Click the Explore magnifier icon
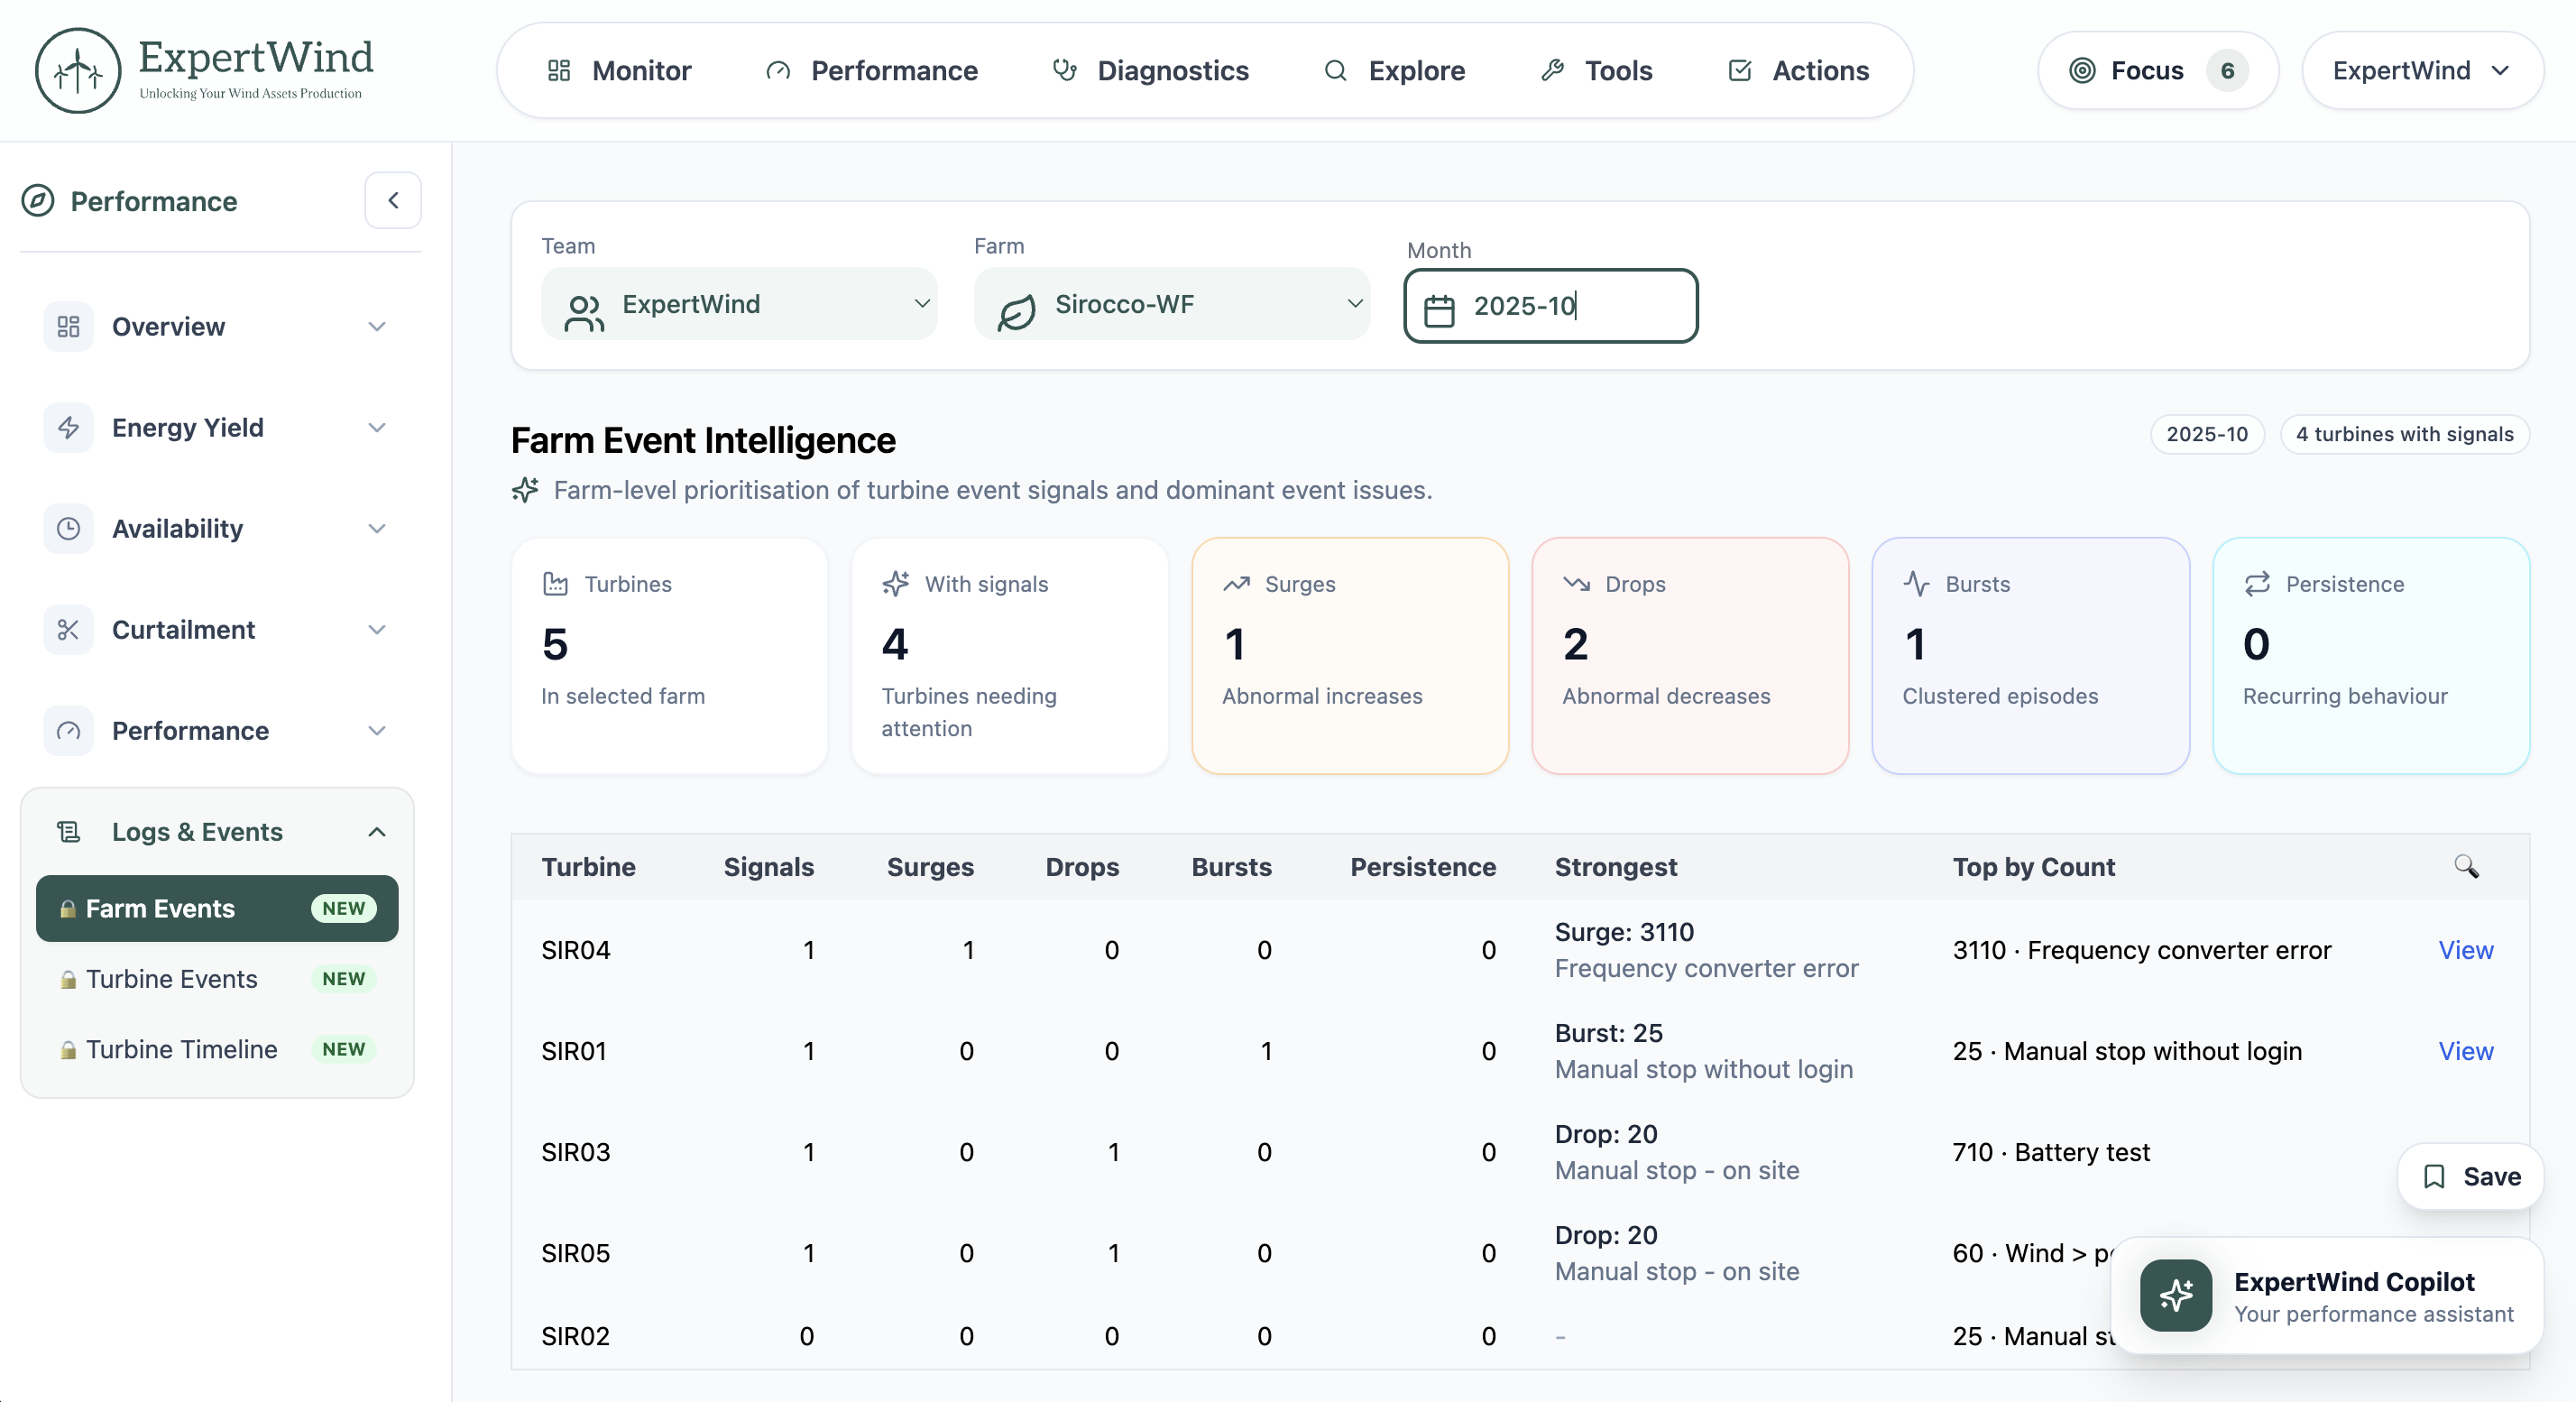This screenshot has width=2576, height=1402. [1335, 70]
